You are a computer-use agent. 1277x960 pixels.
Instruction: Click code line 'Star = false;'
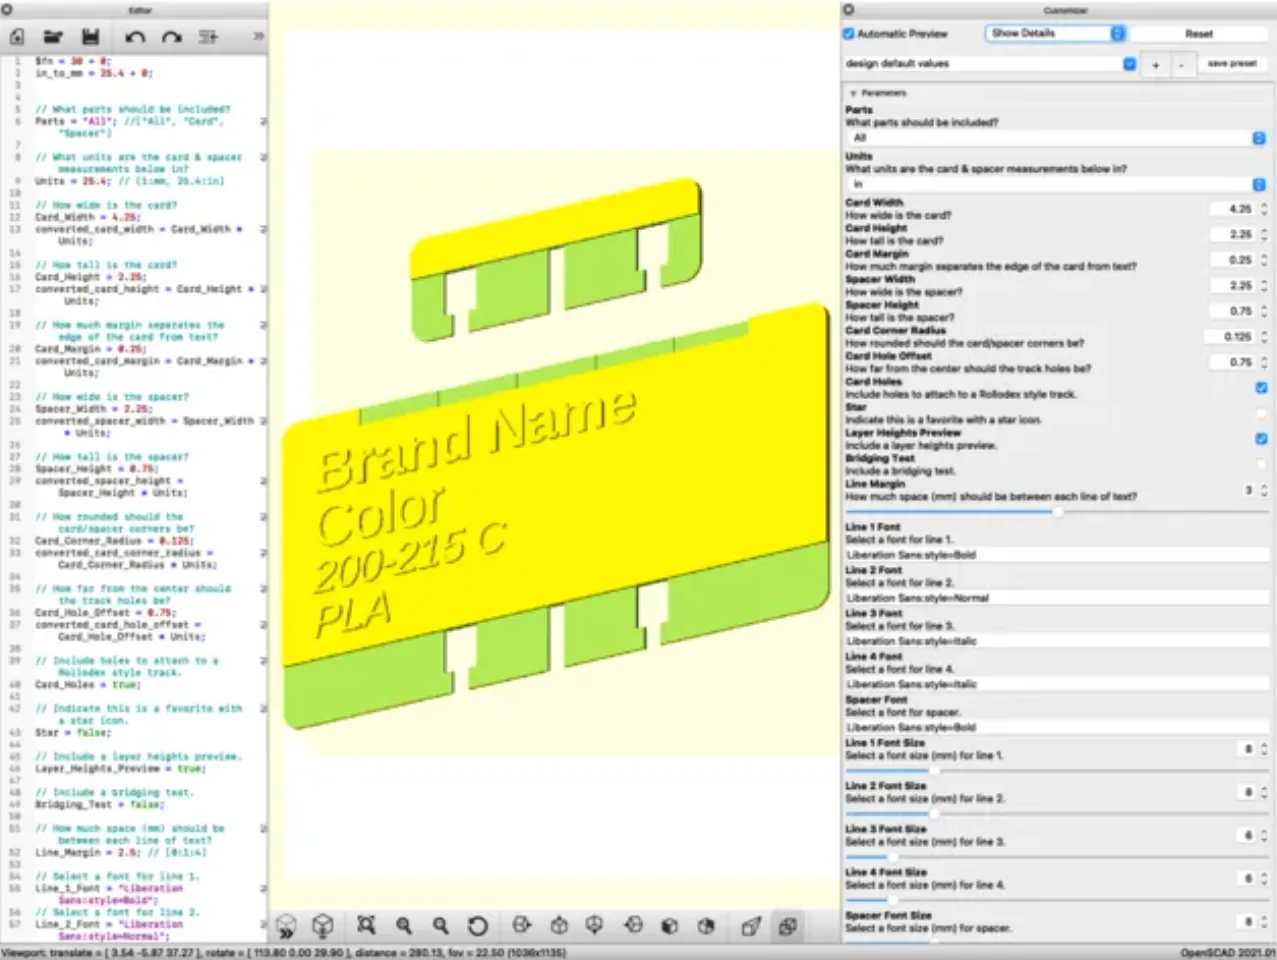click(x=72, y=733)
